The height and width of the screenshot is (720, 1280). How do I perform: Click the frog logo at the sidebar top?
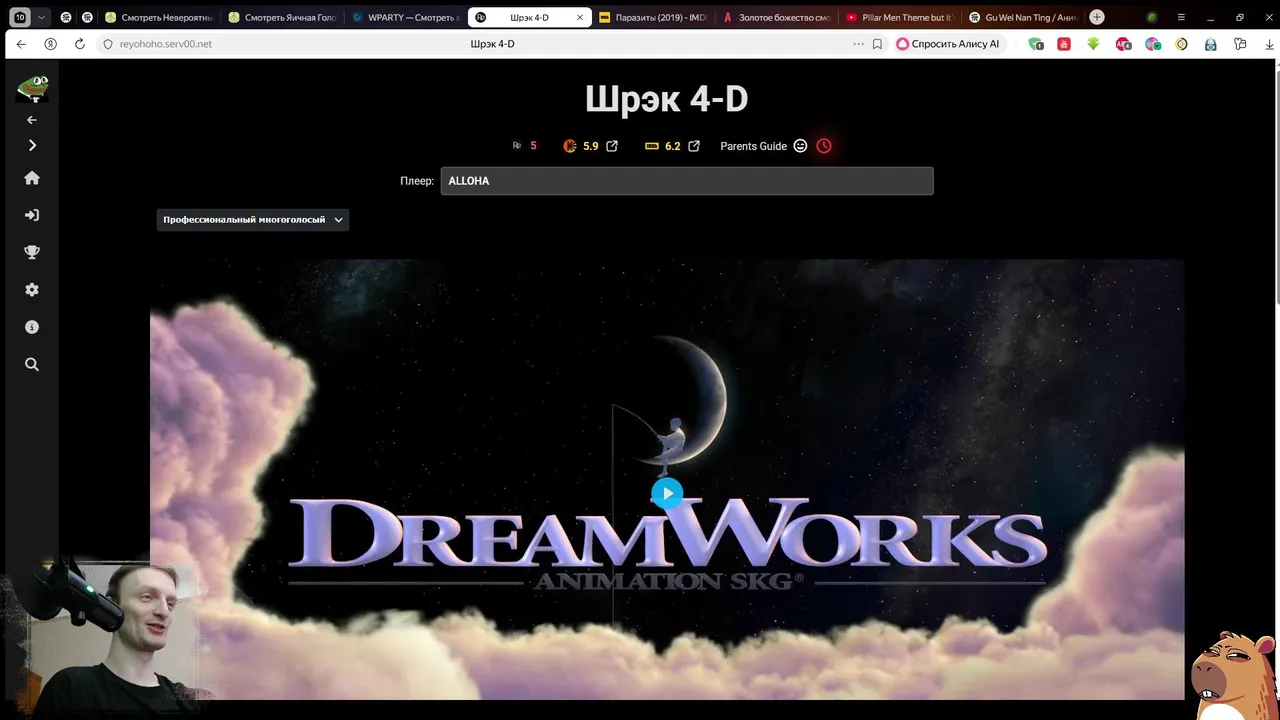click(x=32, y=89)
